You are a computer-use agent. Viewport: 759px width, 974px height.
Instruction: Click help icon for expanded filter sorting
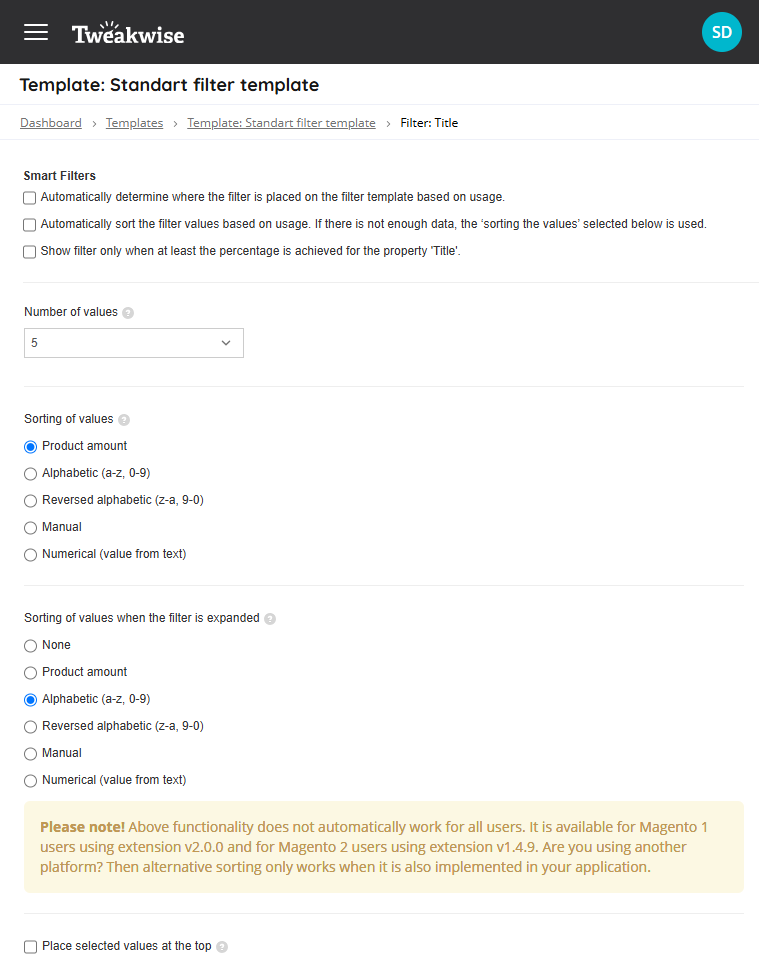coord(270,619)
